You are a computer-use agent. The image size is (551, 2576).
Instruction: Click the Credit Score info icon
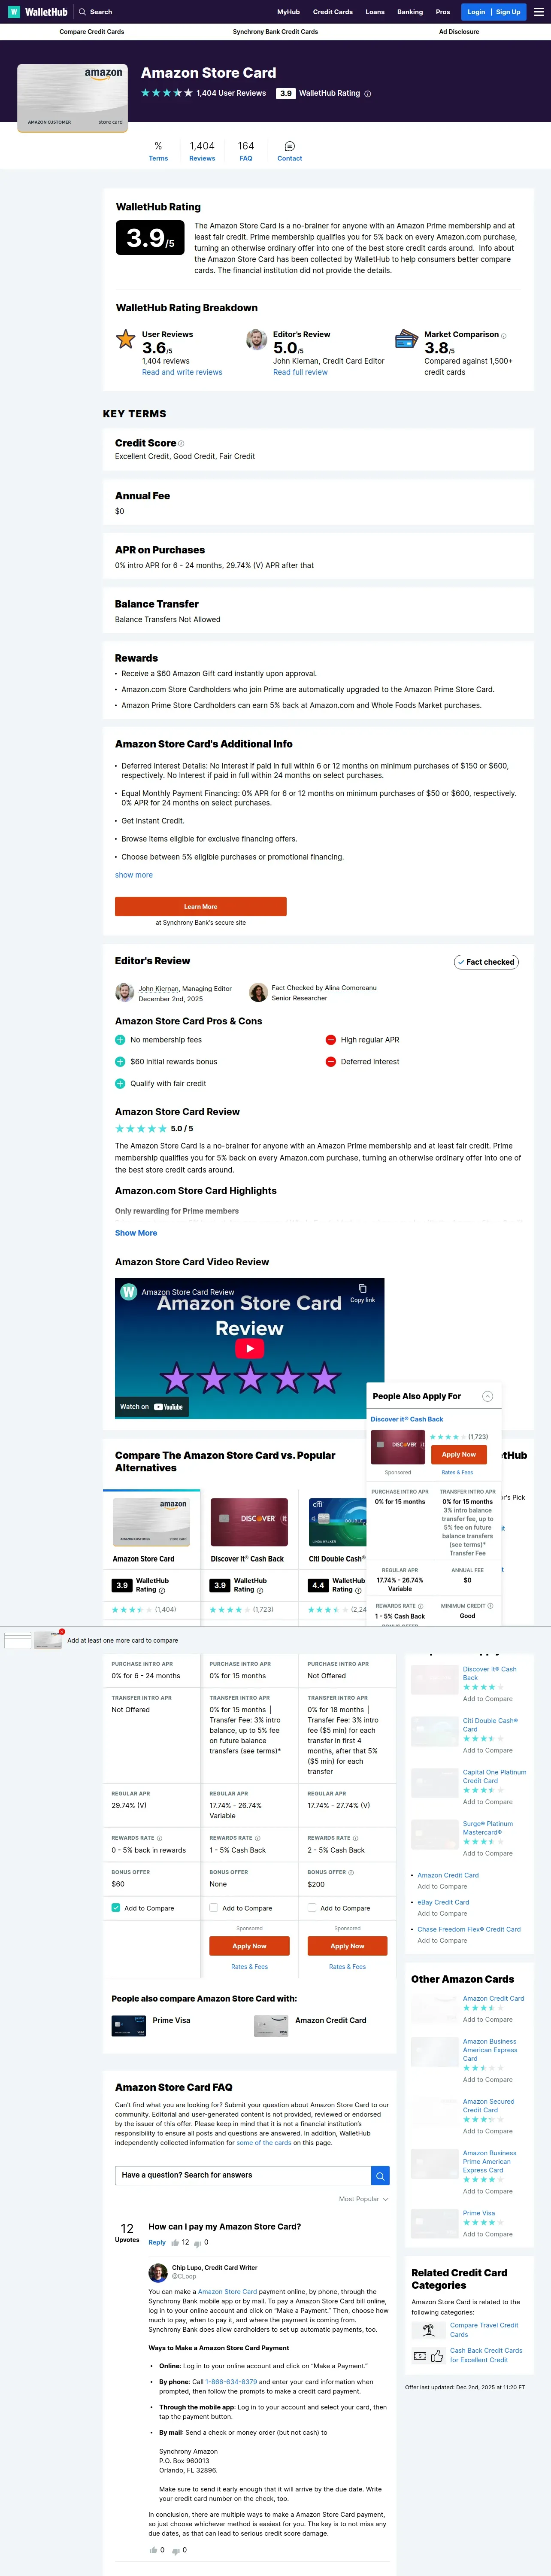[x=181, y=443]
